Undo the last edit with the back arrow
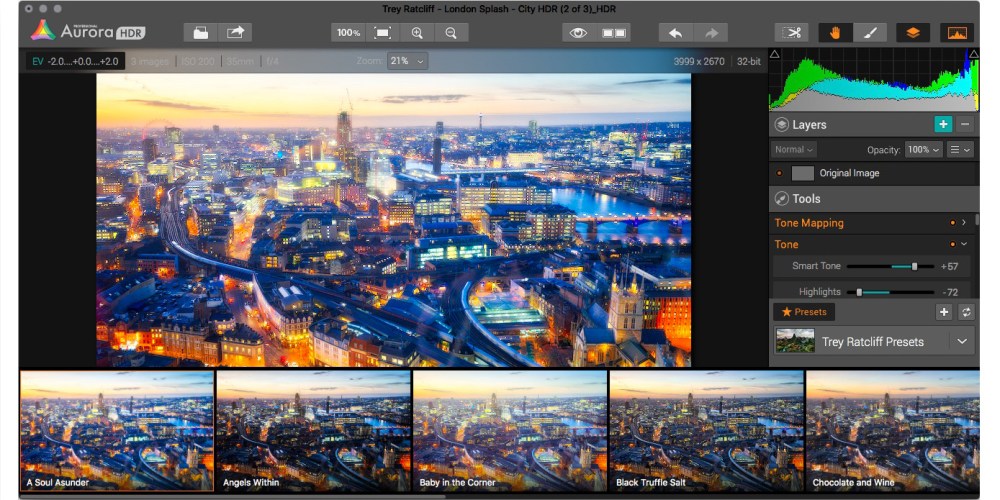Screen dimensions: 1000x500 [x=675, y=32]
